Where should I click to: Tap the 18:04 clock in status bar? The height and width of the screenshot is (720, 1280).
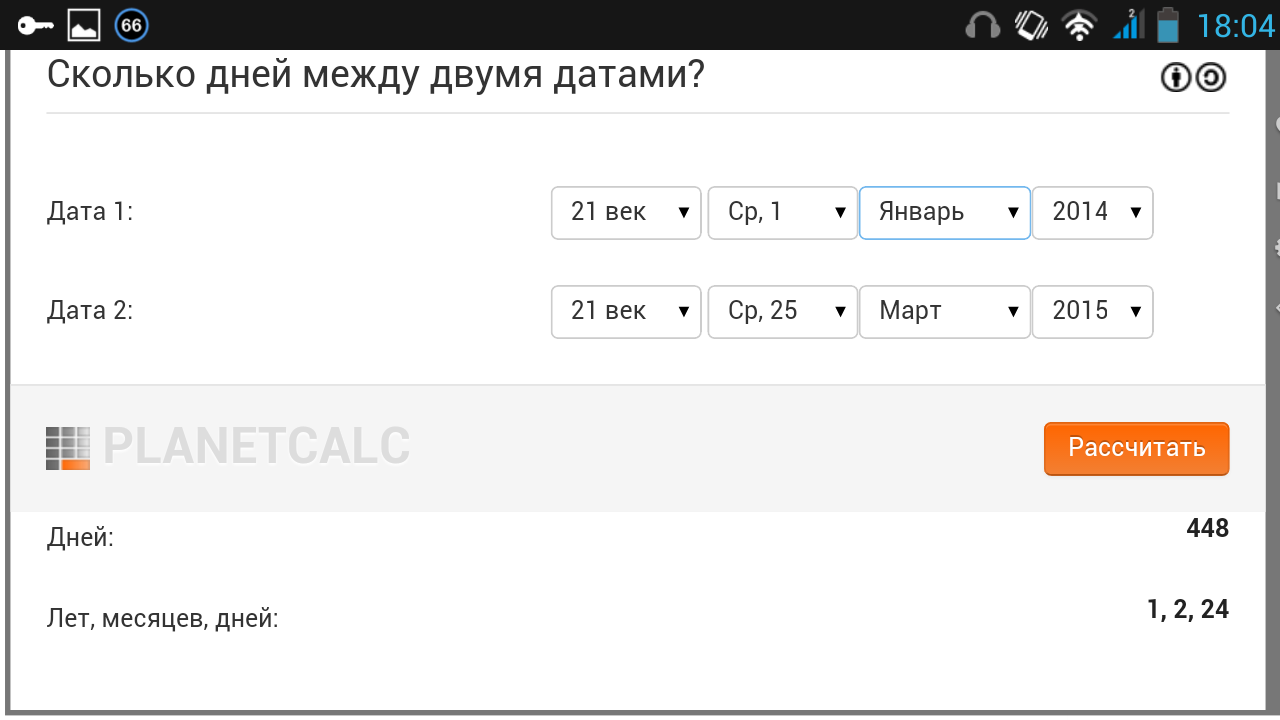(x=1236, y=25)
